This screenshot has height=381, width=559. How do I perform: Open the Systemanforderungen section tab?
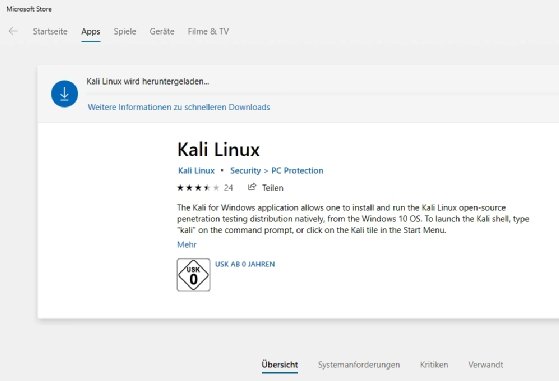click(x=359, y=365)
